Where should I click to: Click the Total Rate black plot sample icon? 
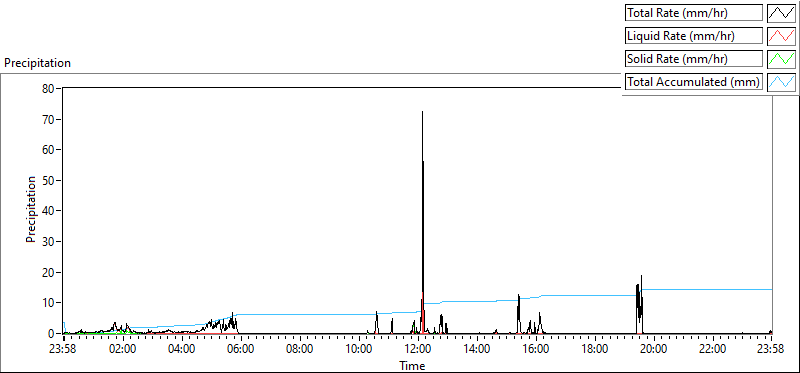point(782,13)
